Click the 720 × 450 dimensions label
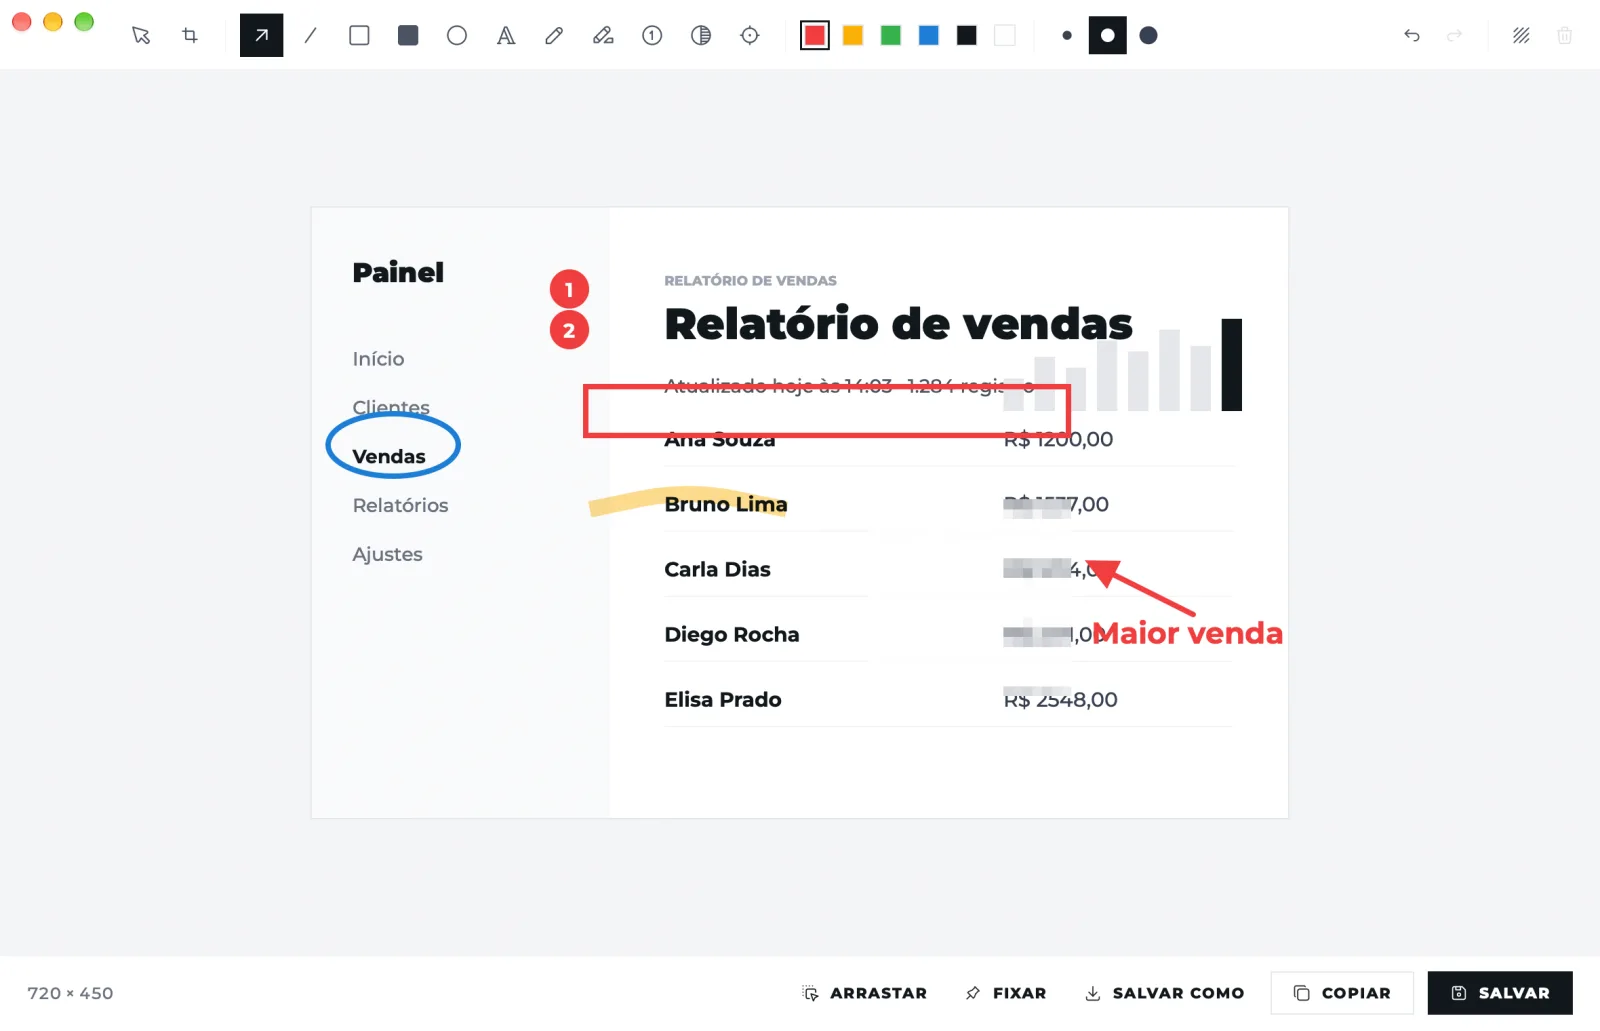Image resolution: width=1600 pixels, height=1031 pixels. click(70, 993)
